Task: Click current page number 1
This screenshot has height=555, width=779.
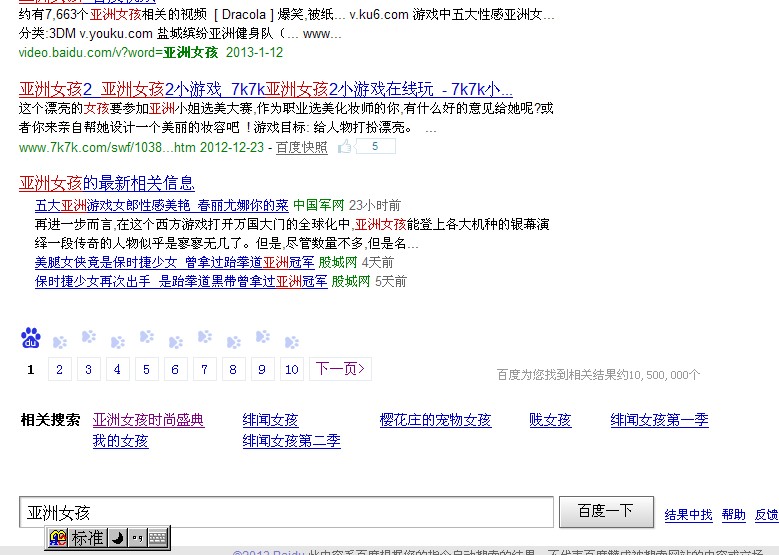Action: (31, 369)
